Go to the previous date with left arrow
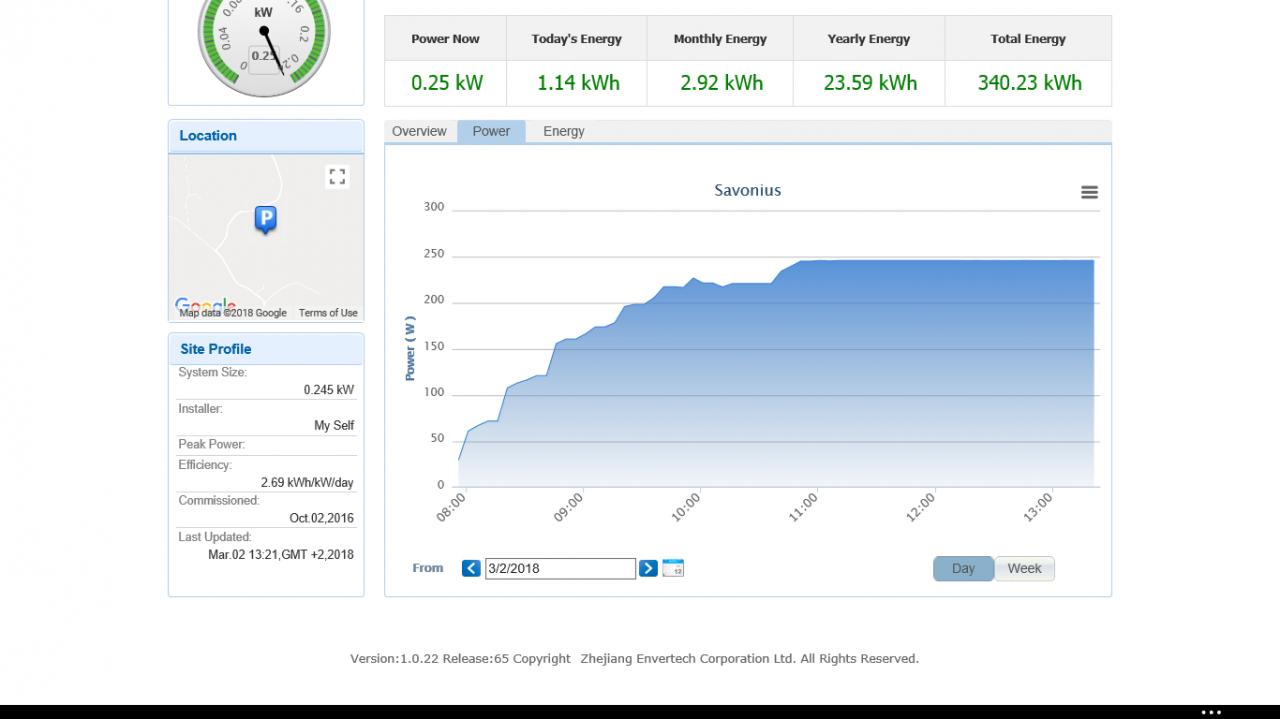 [x=471, y=568]
